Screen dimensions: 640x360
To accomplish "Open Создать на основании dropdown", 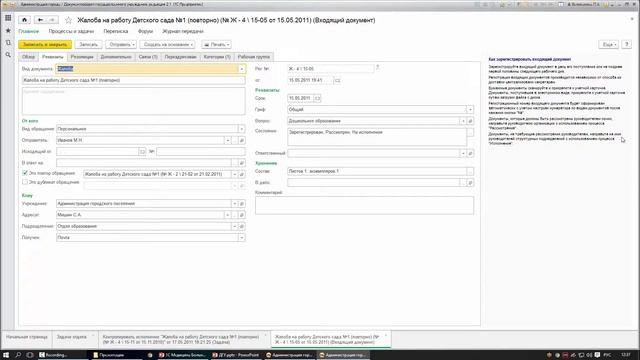I will 167,44.
